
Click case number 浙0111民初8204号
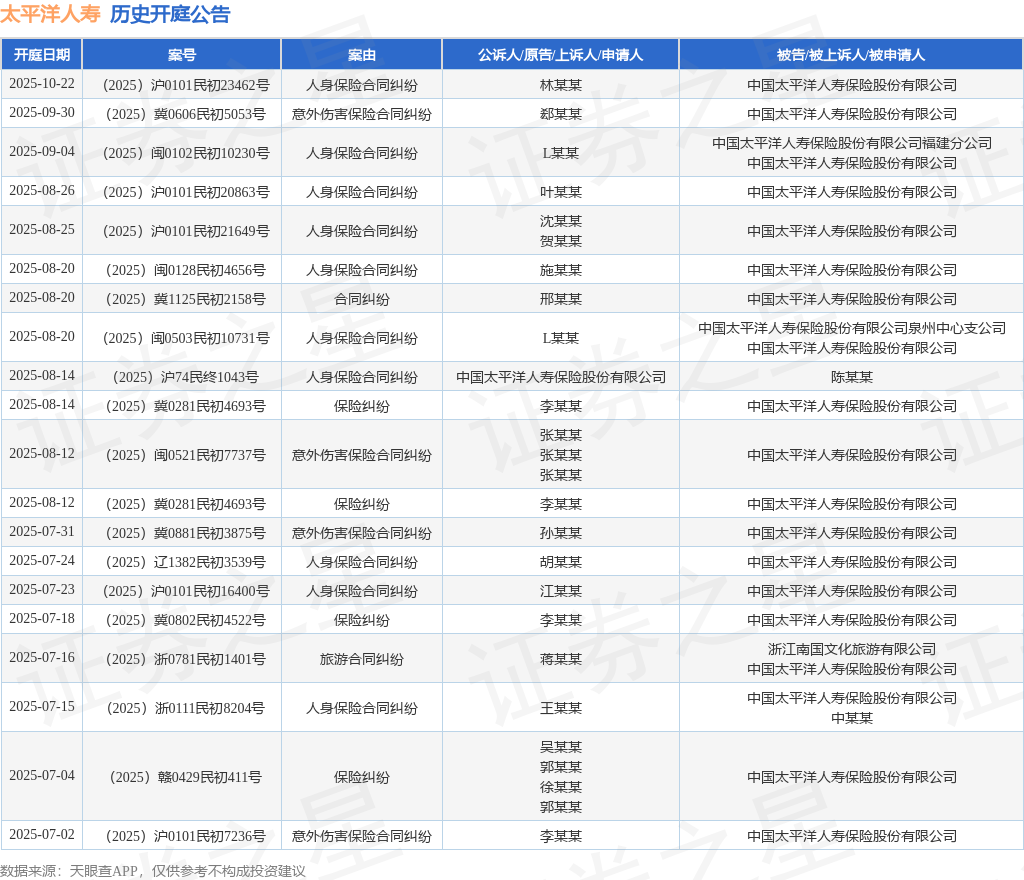coord(186,708)
